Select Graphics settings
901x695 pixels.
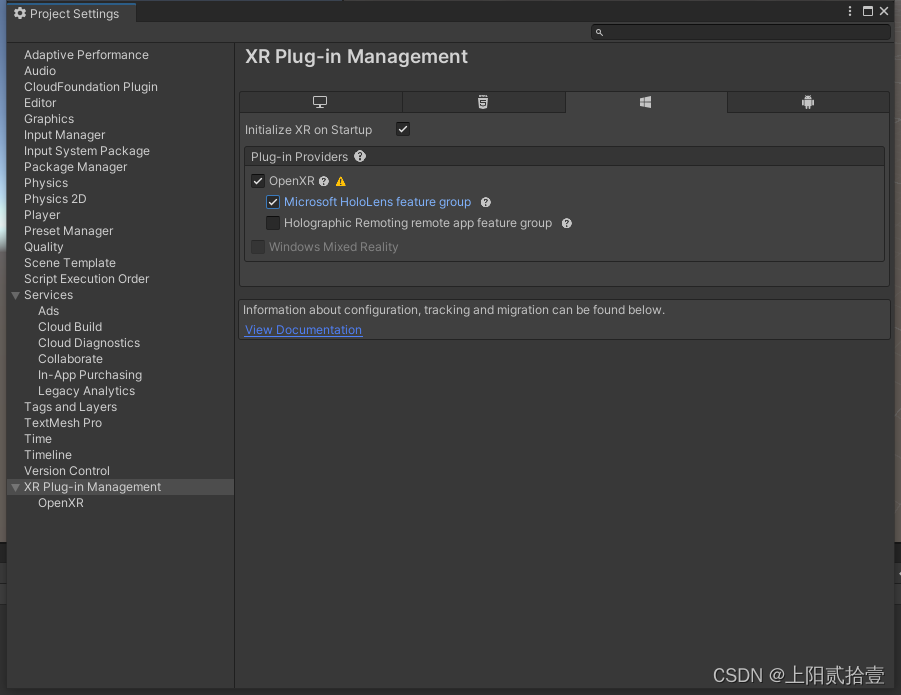tap(49, 119)
